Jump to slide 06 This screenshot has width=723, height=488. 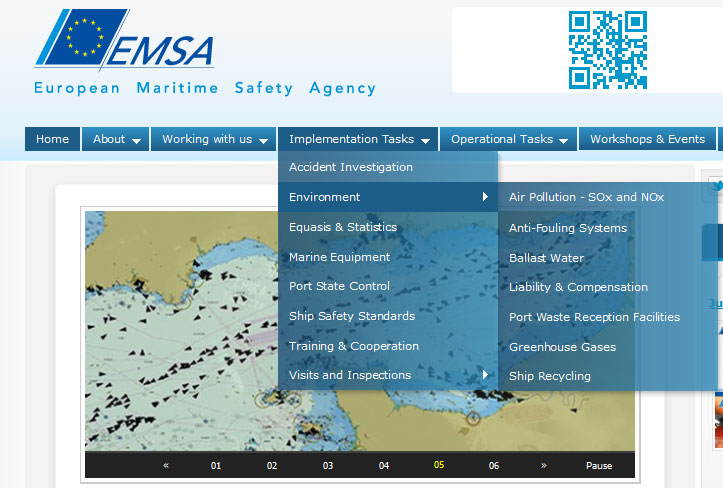click(x=494, y=466)
